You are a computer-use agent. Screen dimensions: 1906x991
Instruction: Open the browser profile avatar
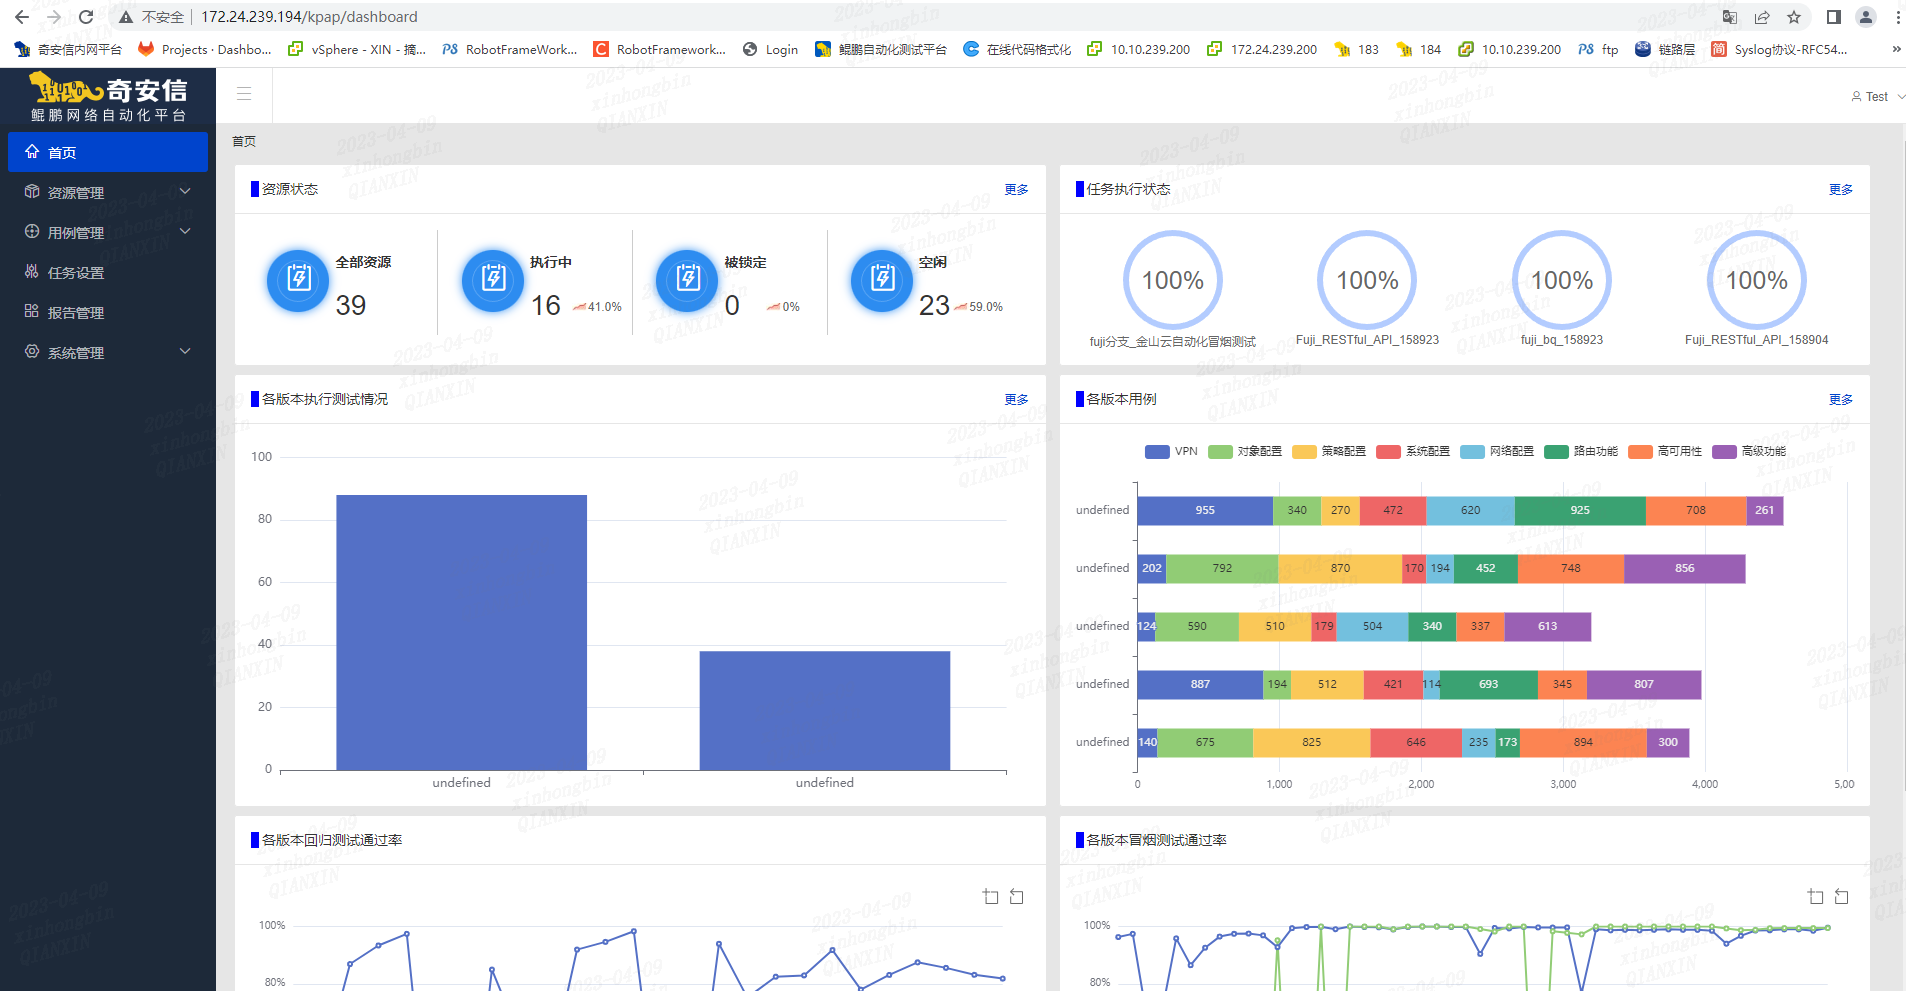click(x=1866, y=17)
